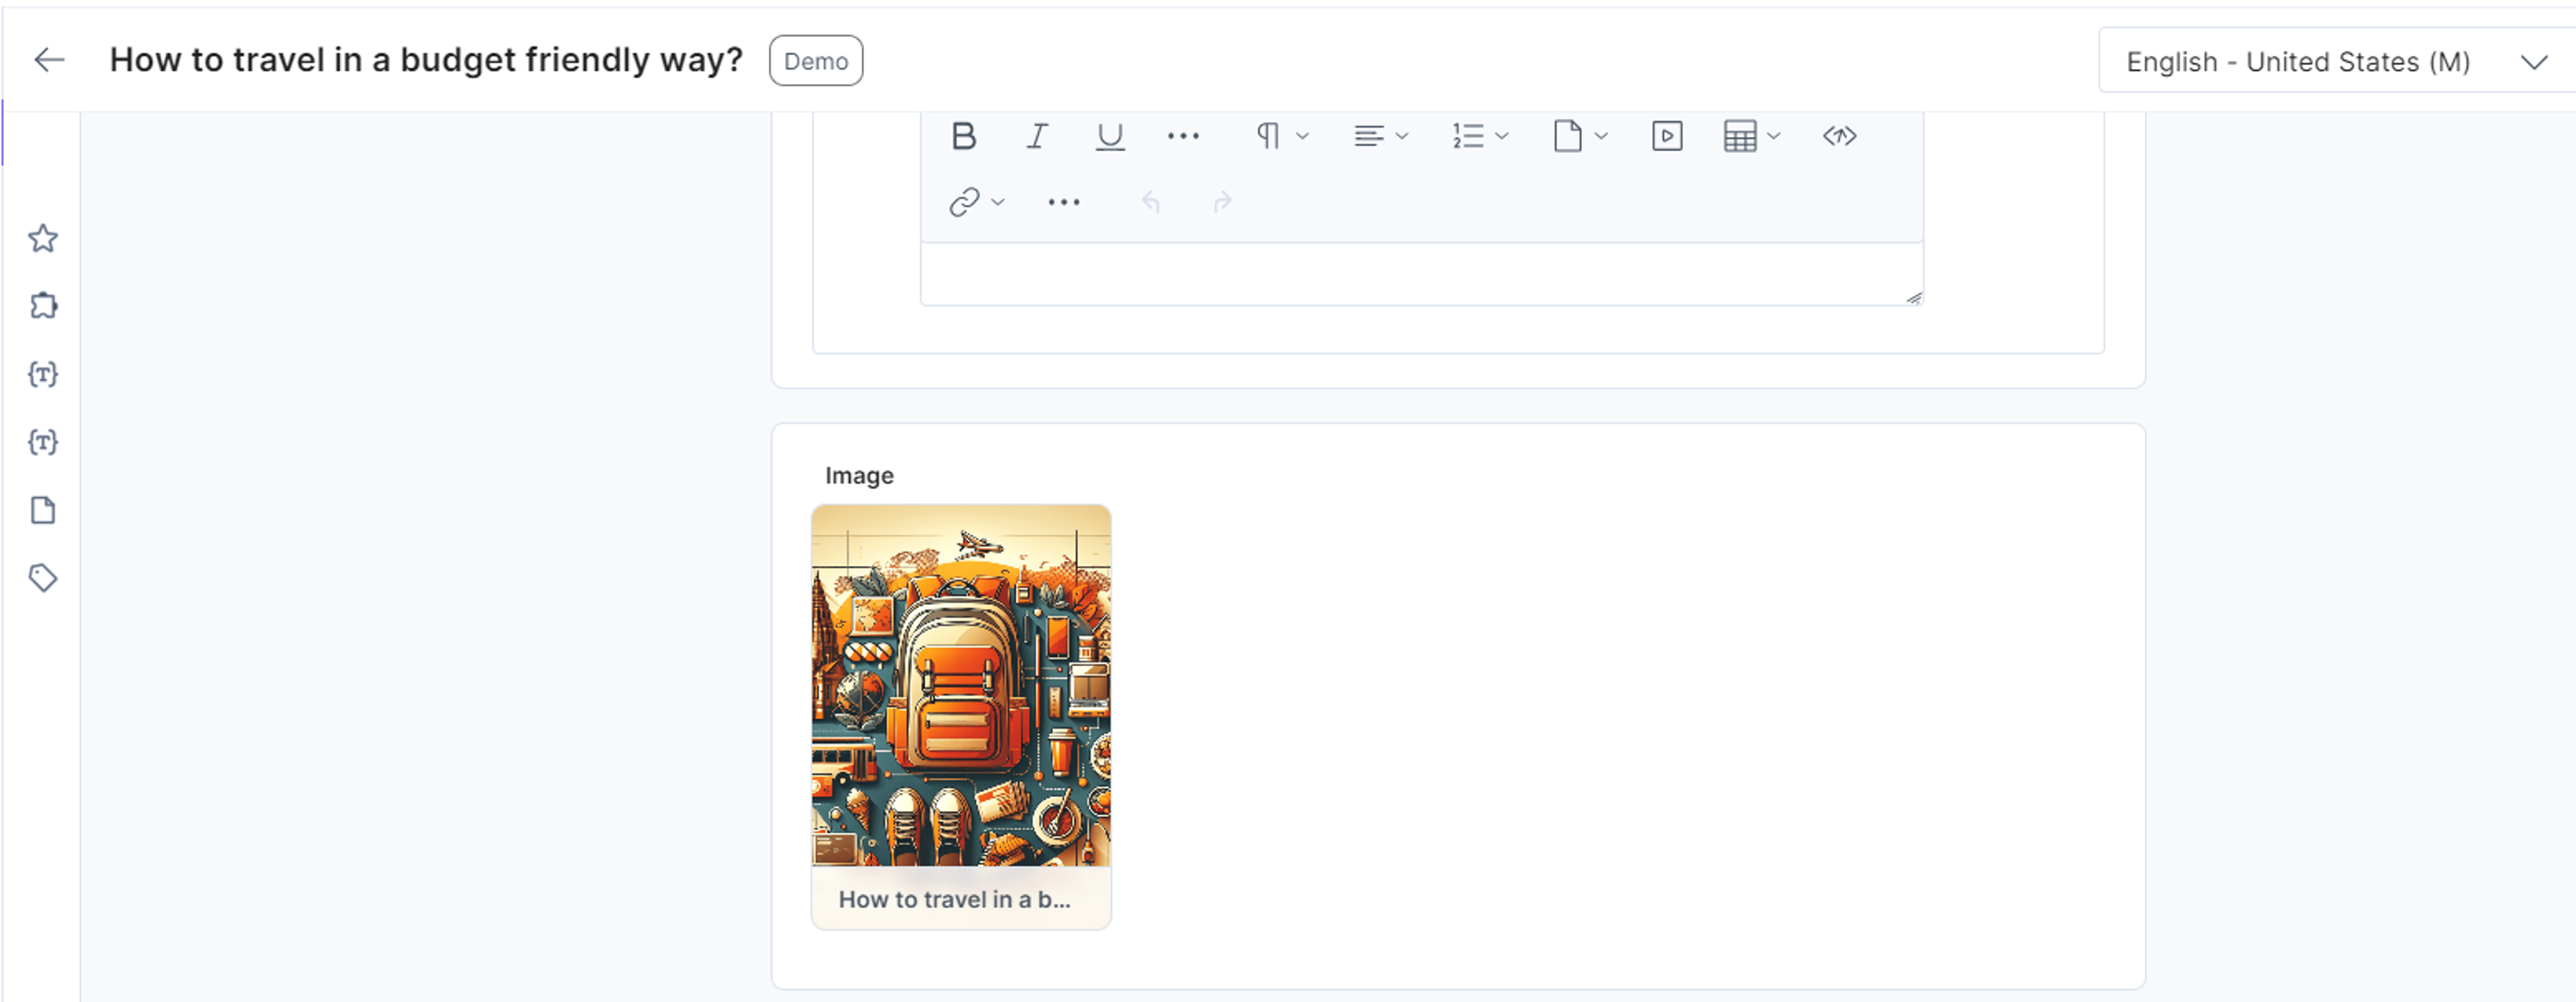Open the page document sidebar icon
This screenshot has width=2576, height=1002.
43,510
